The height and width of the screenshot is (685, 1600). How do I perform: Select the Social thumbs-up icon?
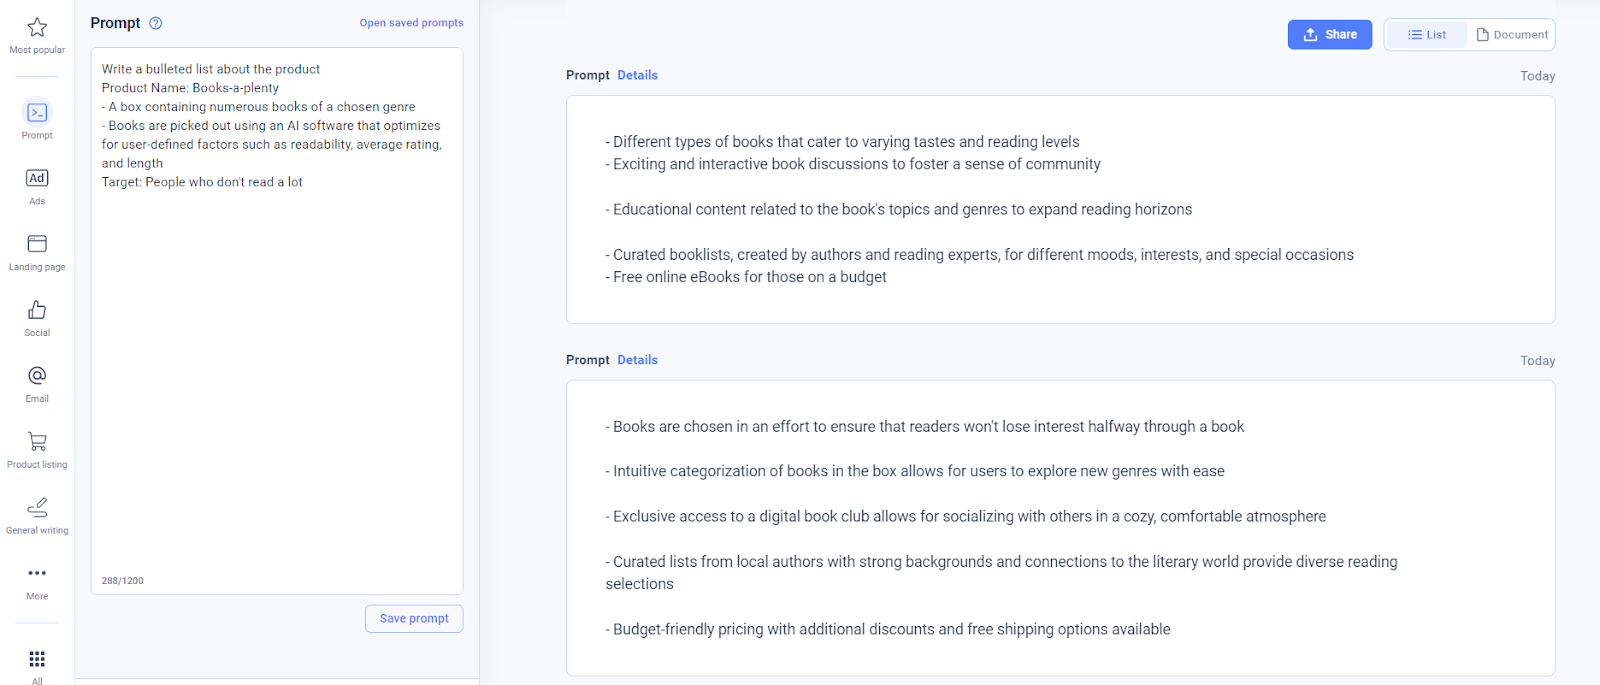point(37,310)
